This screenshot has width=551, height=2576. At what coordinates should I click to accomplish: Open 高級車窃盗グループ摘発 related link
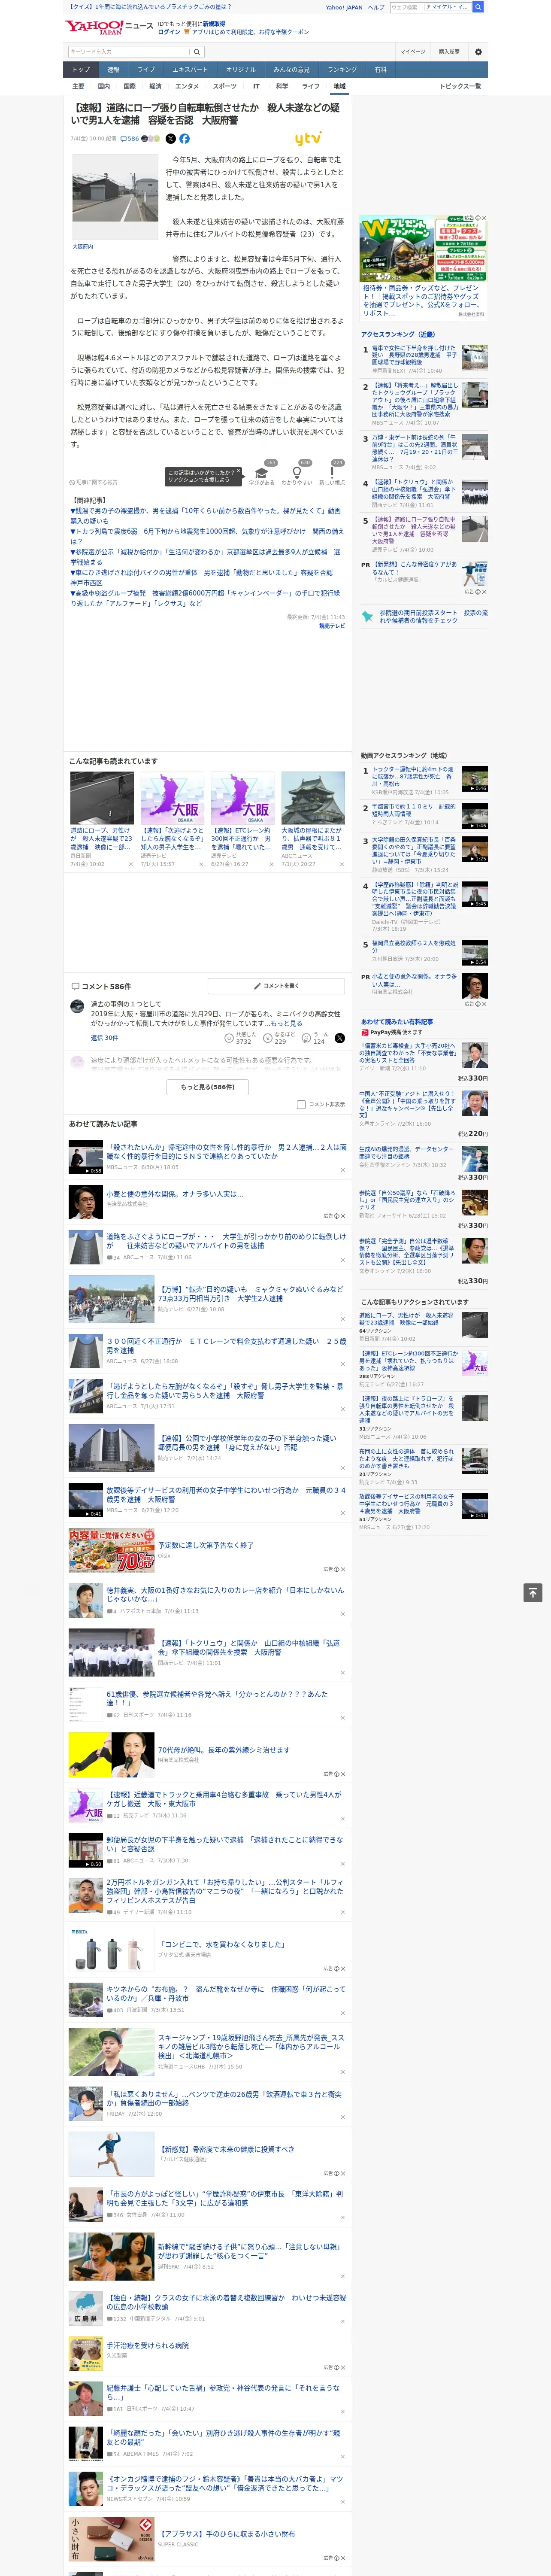[205, 598]
